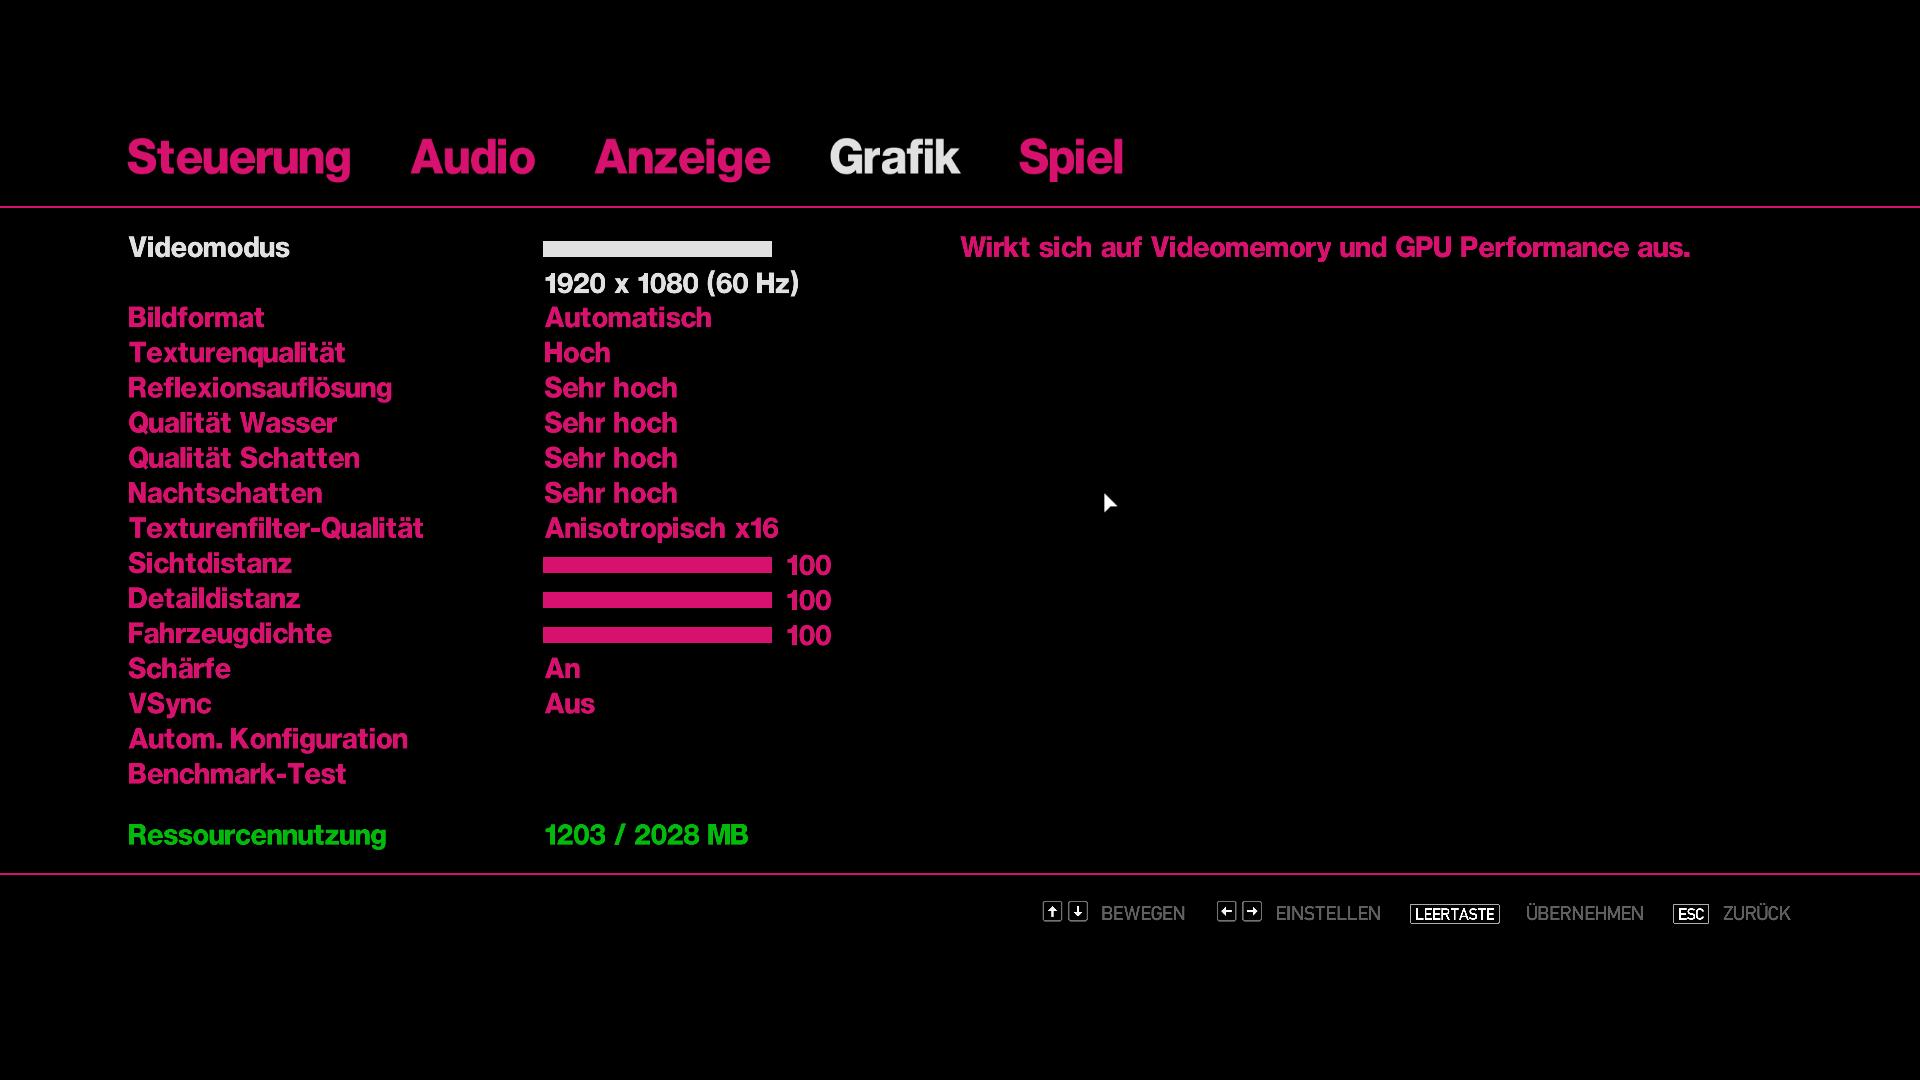Adjust the Fahrzeugdichte slider bar
The height and width of the screenshot is (1080, 1920).
coord(657,635)
